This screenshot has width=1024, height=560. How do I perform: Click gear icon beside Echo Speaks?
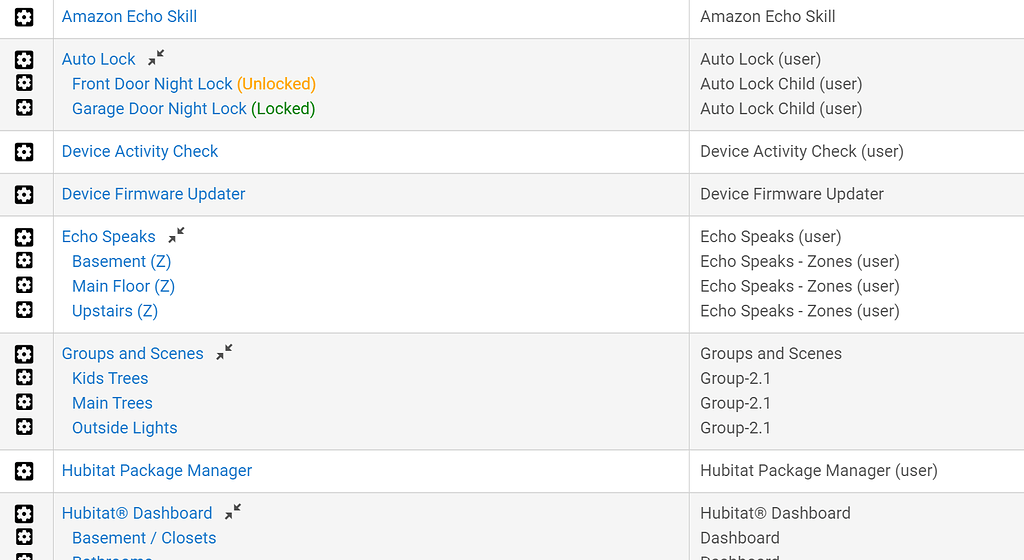point(24,237)
